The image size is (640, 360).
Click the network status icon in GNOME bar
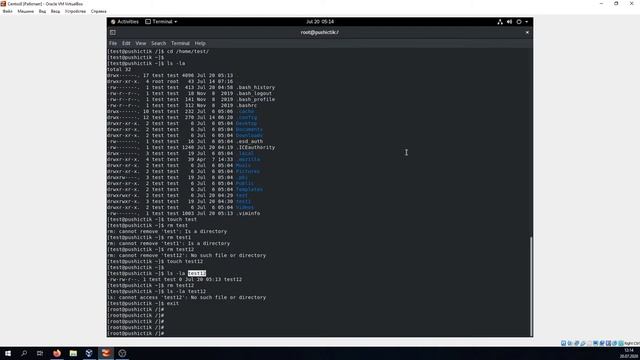(x=500, y=22)
